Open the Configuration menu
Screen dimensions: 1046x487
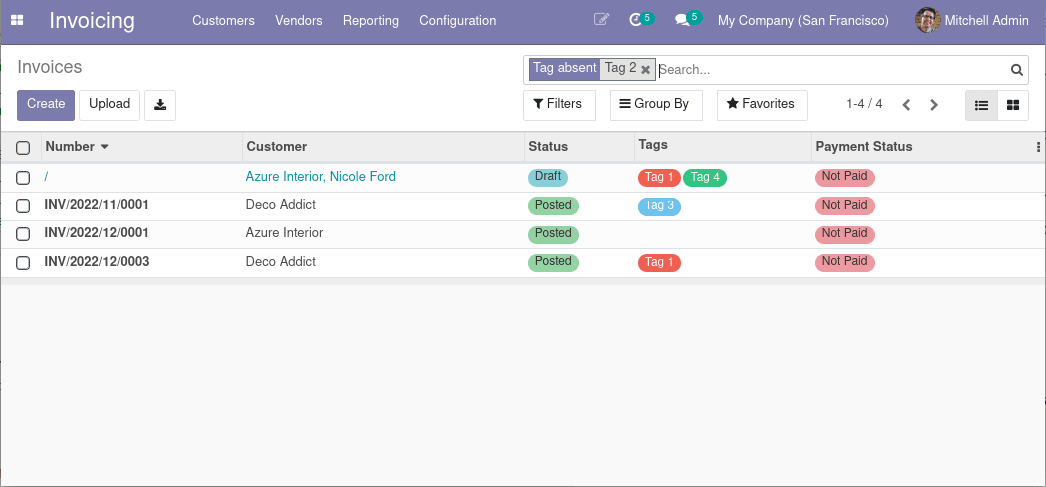458,21
